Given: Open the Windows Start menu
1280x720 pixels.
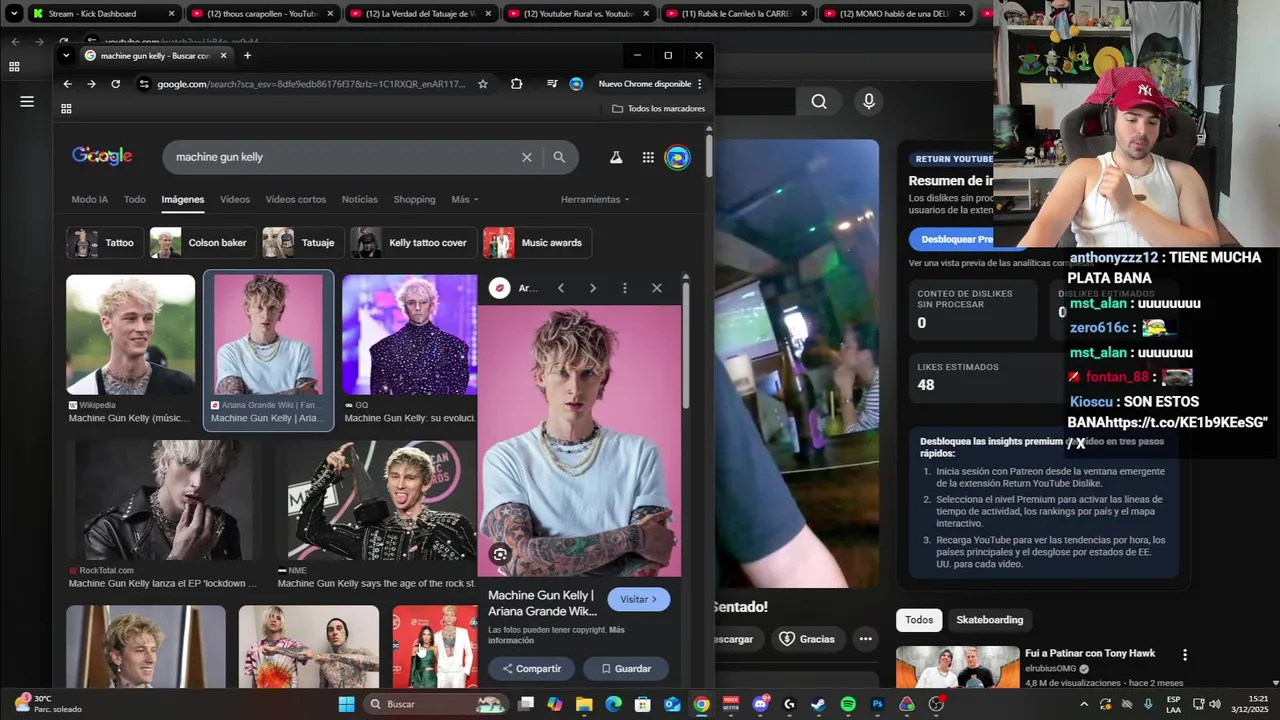Looking at the screenshot, I should tap(346, 704).
